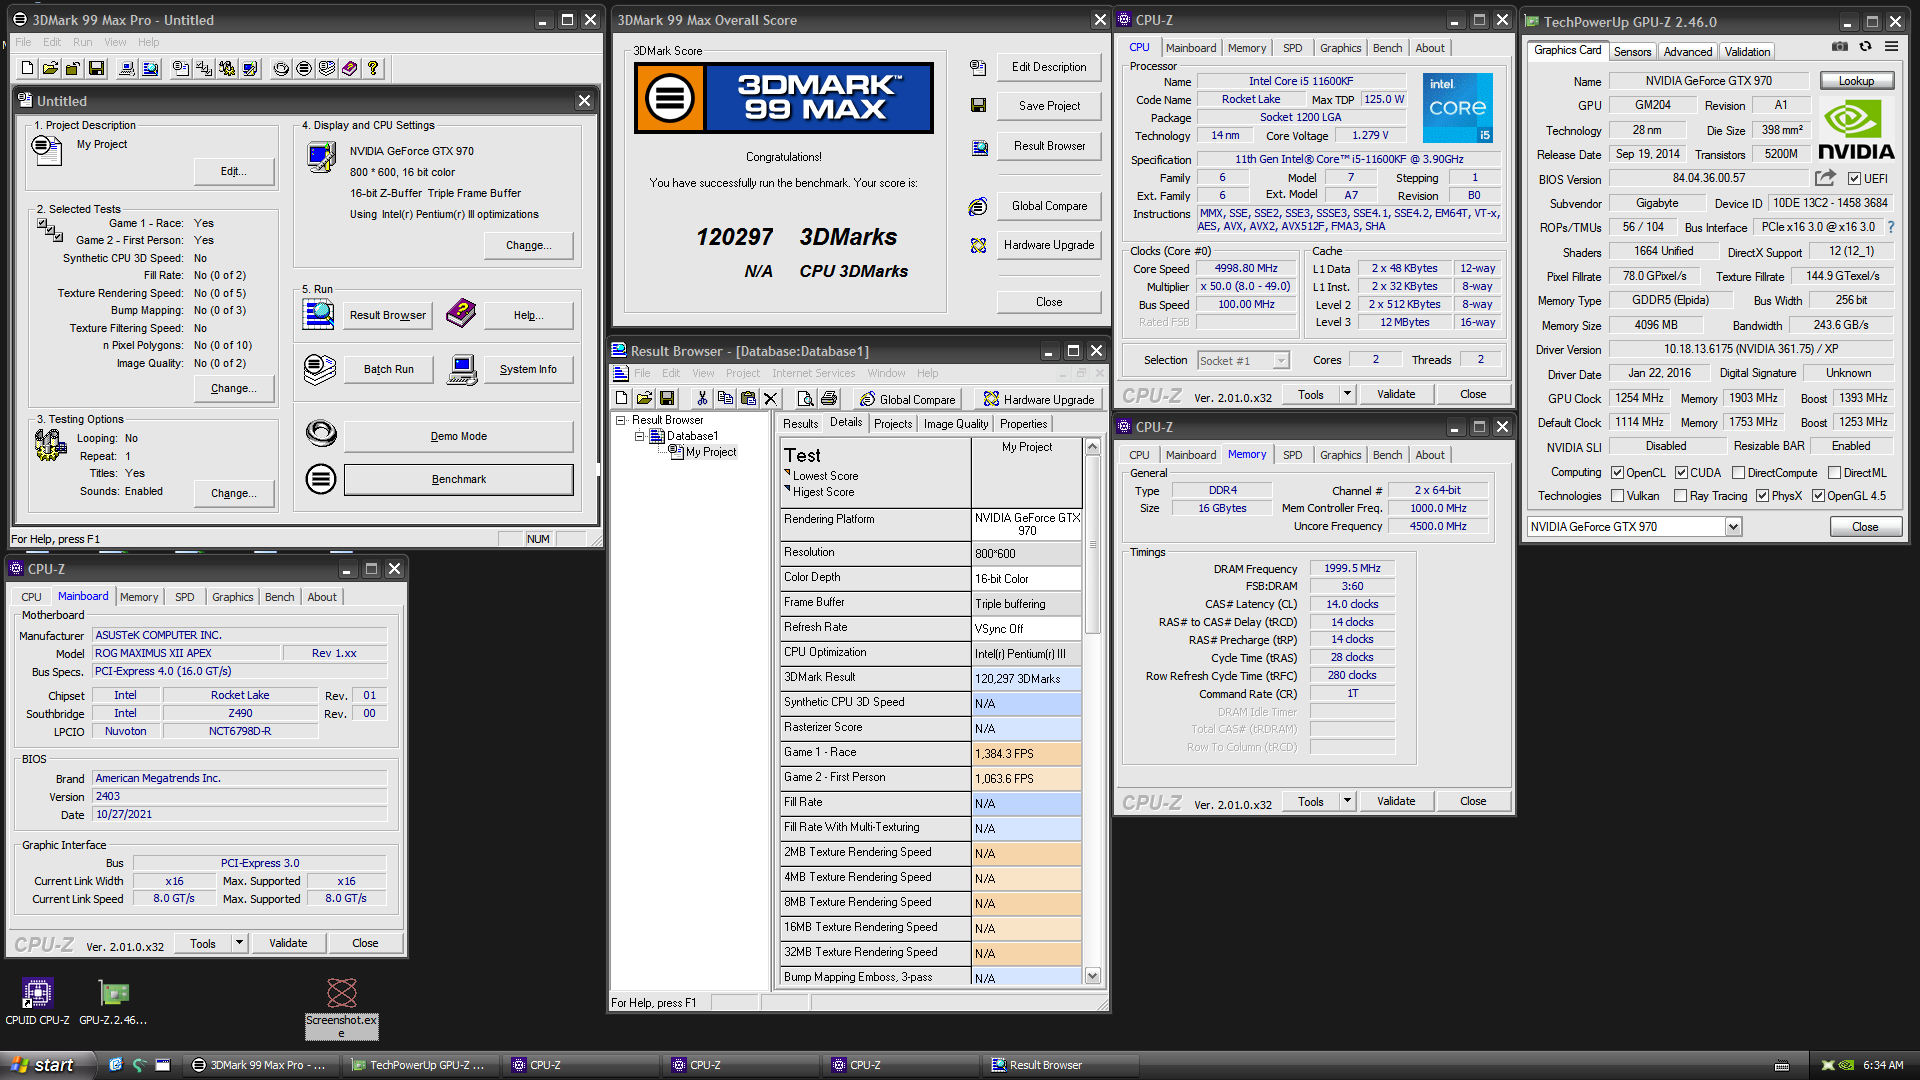1920x1080 pixels.
Task: Click the Lookup button in GPU-Z
Action: point(1856,81)
